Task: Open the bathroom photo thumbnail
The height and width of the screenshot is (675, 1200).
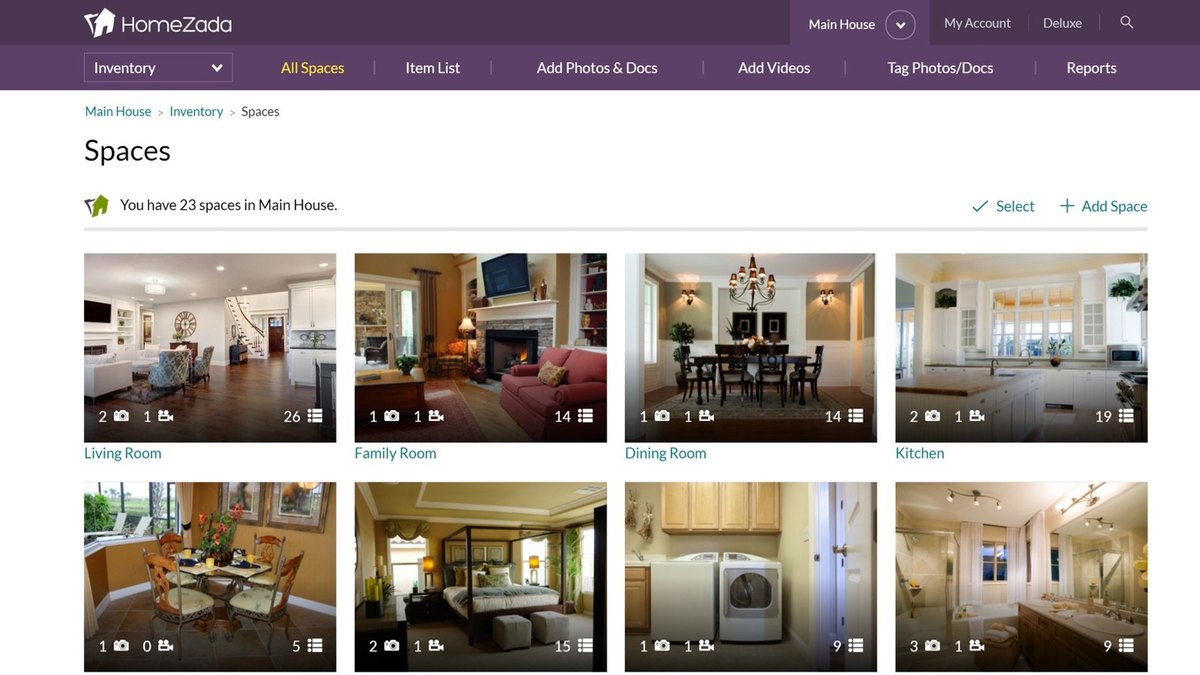Action: click(x=1021, y=577)
